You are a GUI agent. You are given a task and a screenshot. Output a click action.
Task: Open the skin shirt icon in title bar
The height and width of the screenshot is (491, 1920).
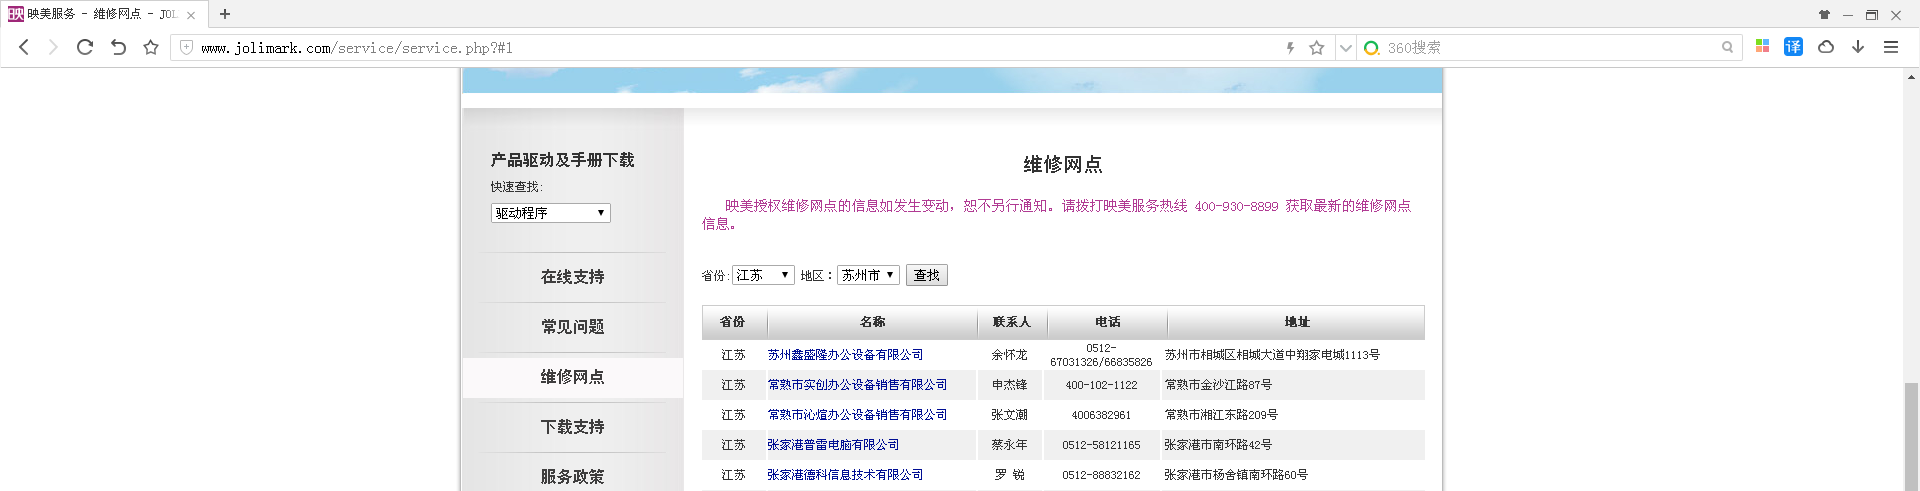pyautogui.click(x=1824, y=14)
